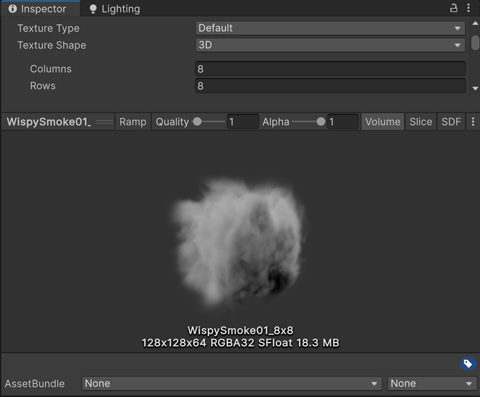480x397 pixels.
Task: Open the Texture Type dropdown
Action: pyautogui.click(x=330, y=28)
